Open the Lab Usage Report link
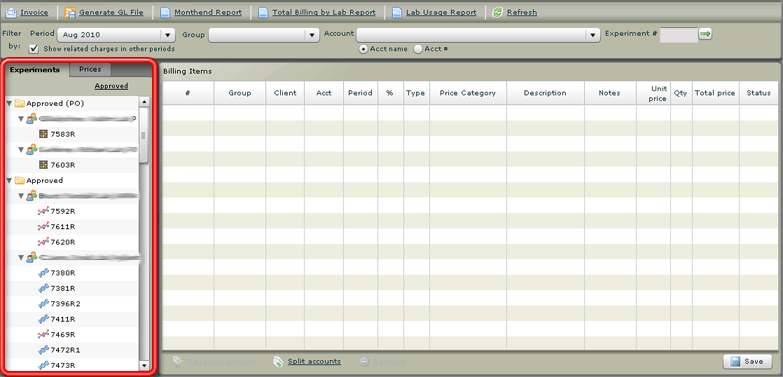 [441, 12]
